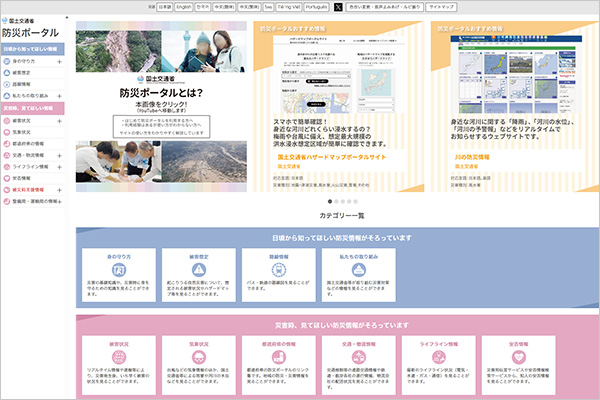
Task: Click the 身の守り方 sidebar icon
Action: pyautogui.click(x=7, y=61)
